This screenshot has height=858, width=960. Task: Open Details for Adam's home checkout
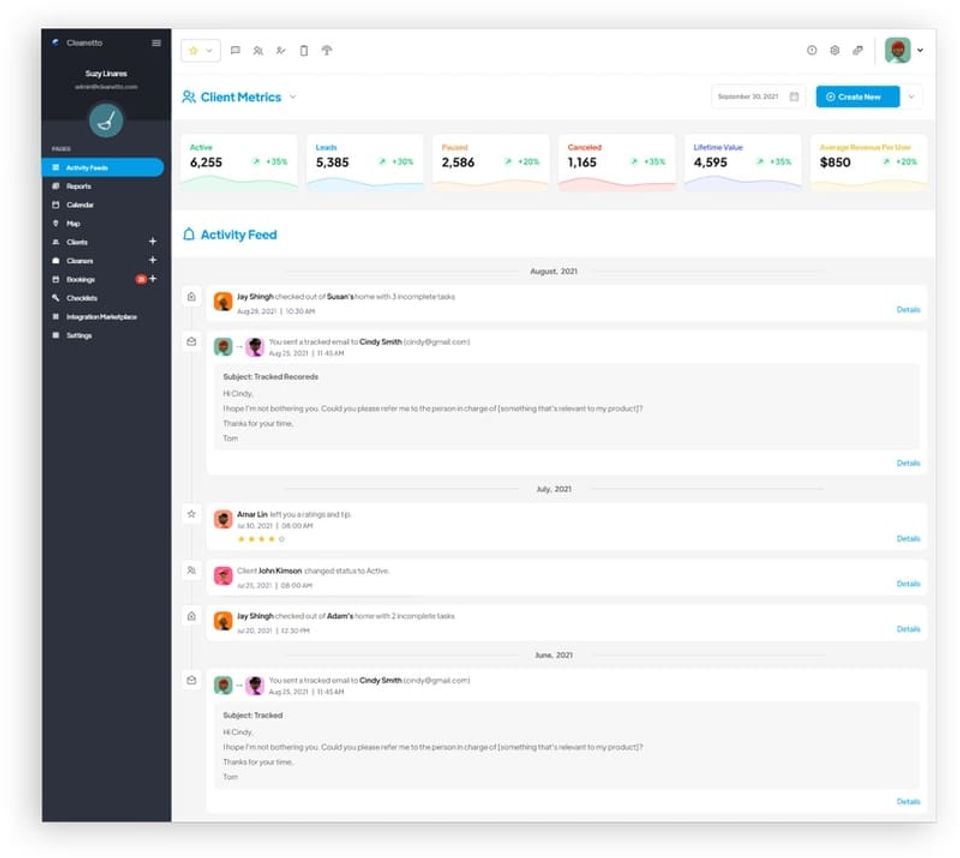(x=908, y=629)
